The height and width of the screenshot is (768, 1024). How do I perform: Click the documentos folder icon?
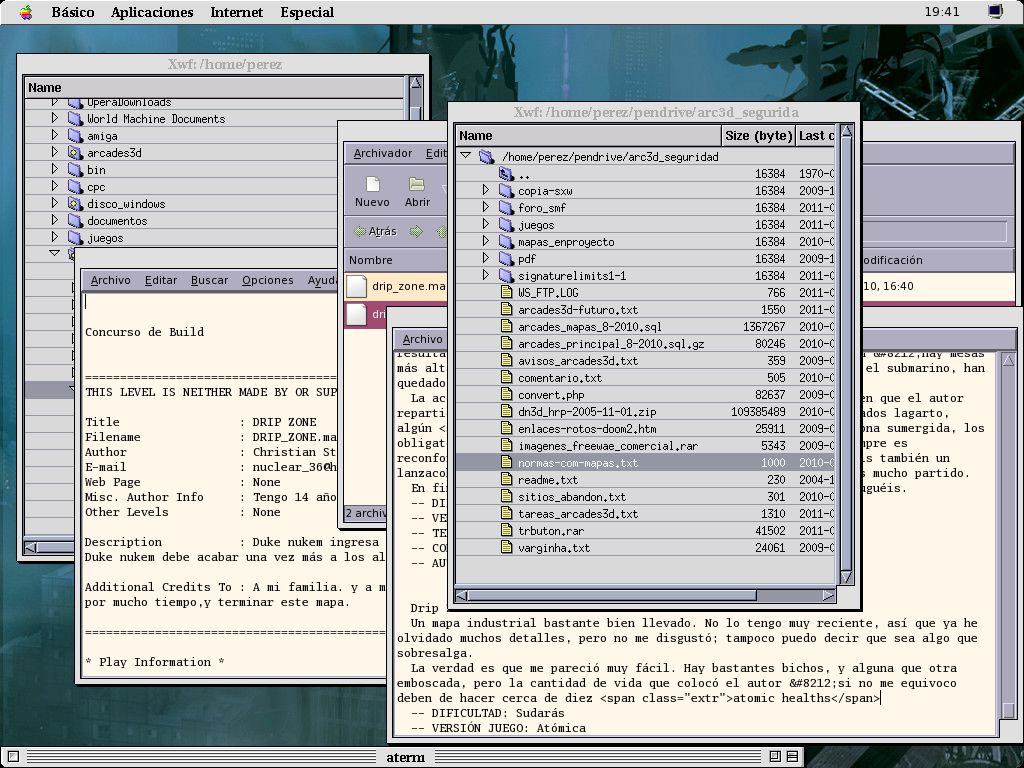(x=75, y=221)
